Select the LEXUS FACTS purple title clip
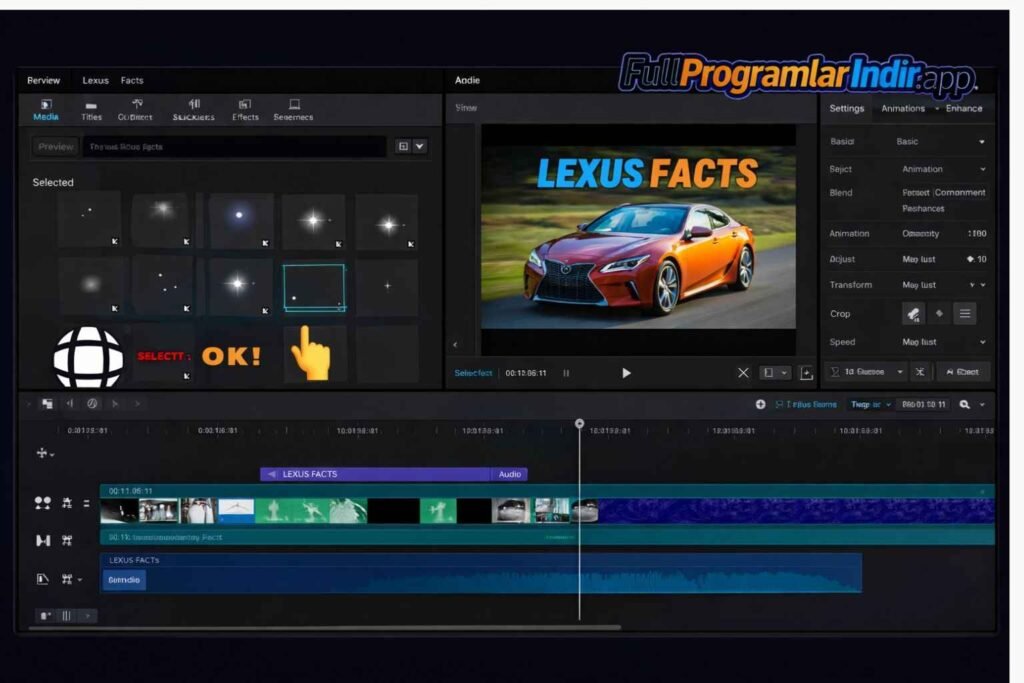 (375, 474)
